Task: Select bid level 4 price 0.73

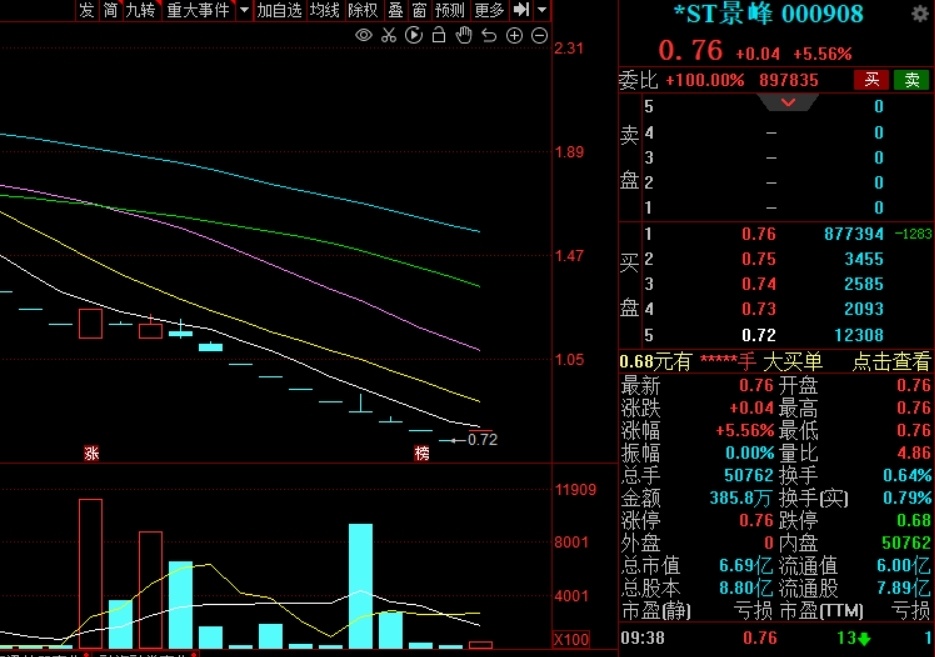Action: tap(758, 309)
